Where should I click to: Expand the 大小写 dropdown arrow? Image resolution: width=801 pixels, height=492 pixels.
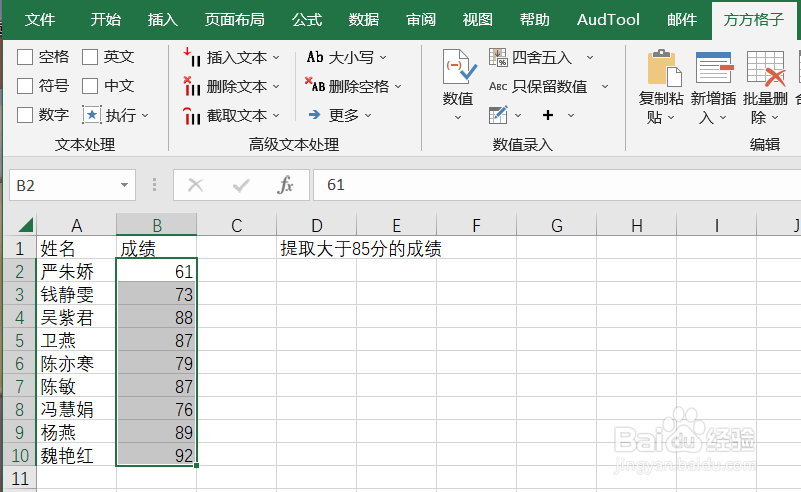pos(383,58)
